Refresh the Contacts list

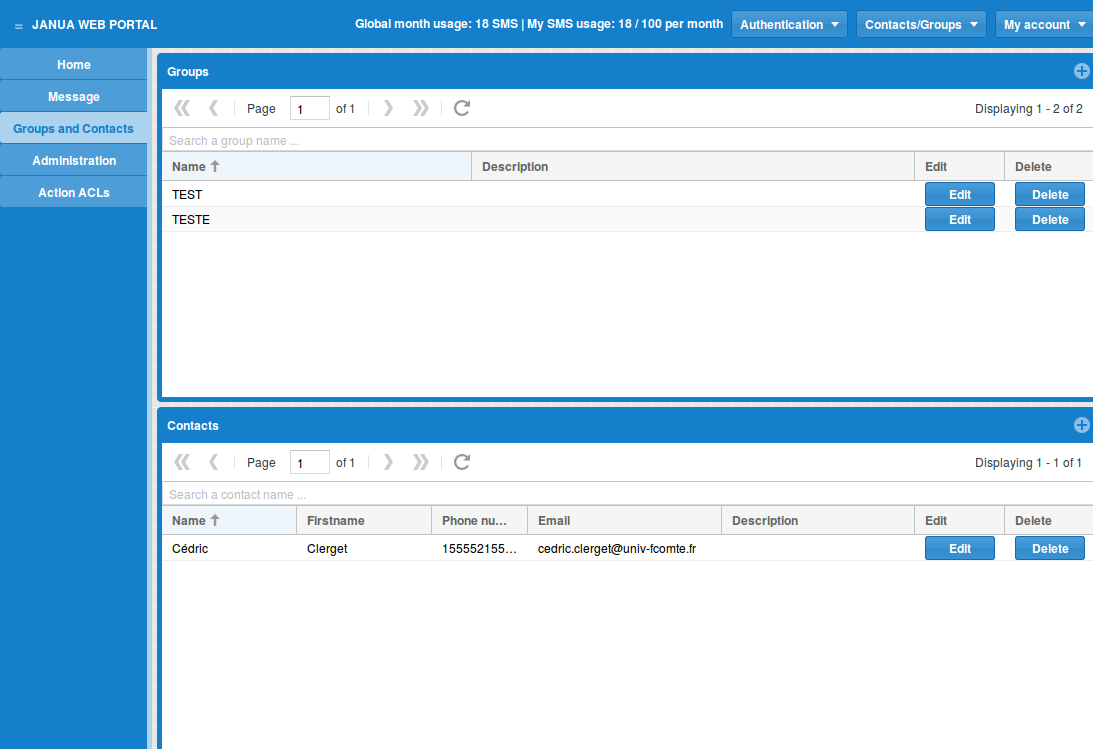pyautogui.click(x=461, y=462)
